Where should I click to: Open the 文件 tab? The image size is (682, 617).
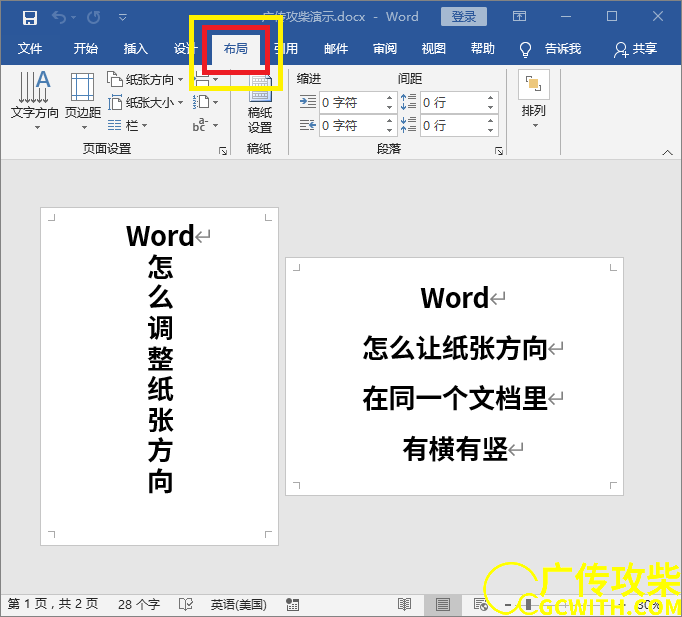[30, 48]
